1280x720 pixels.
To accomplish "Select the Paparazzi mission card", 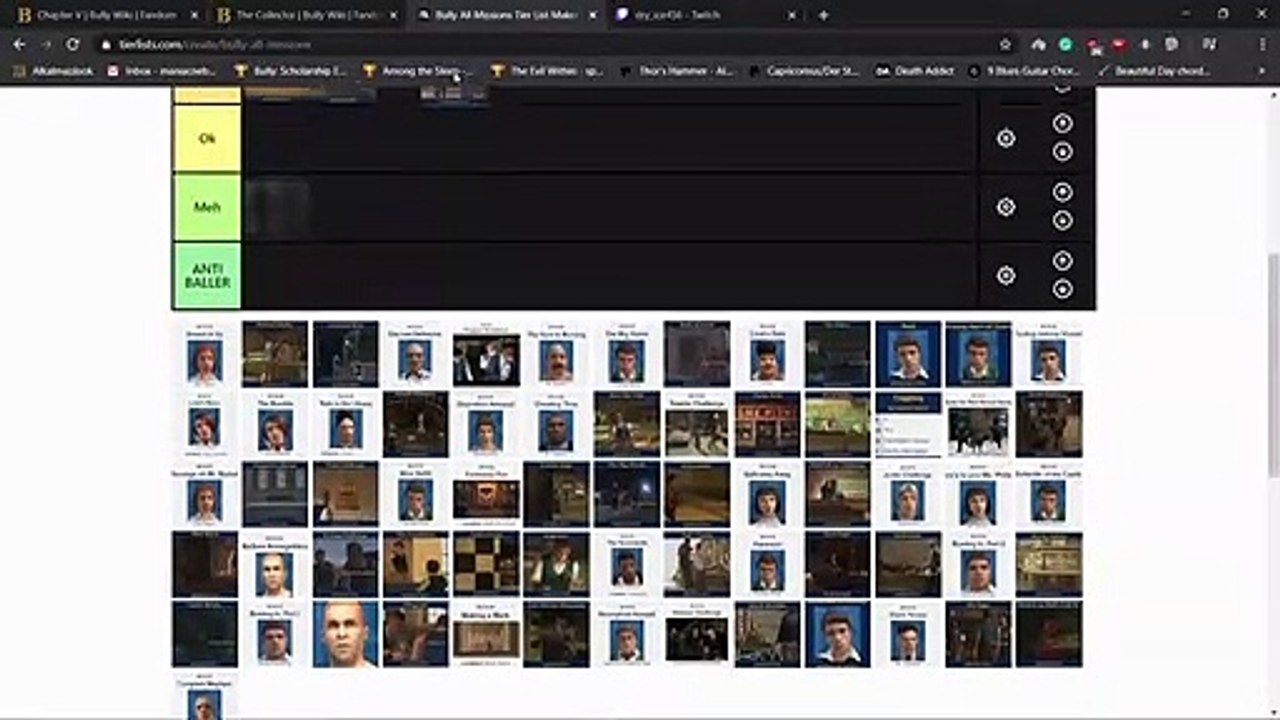I will coord(767,564).
